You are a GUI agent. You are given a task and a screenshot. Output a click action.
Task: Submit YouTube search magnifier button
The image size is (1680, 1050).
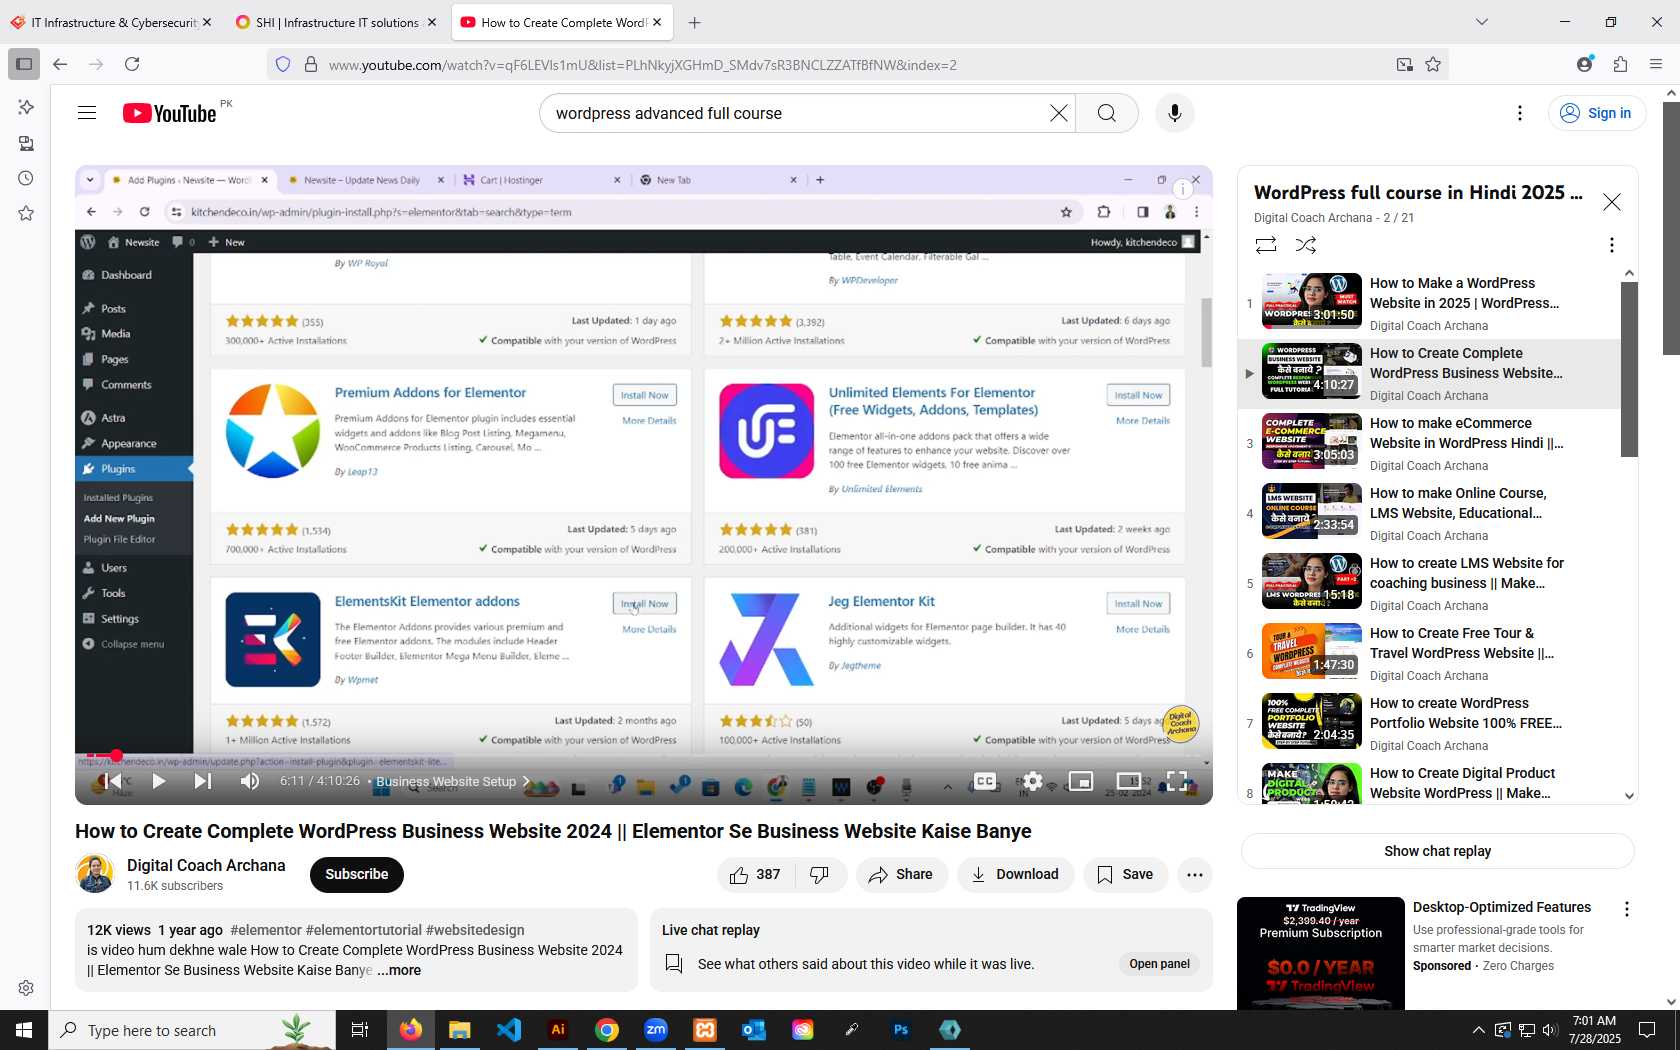pyautogui.click(x=1107, y=113)
